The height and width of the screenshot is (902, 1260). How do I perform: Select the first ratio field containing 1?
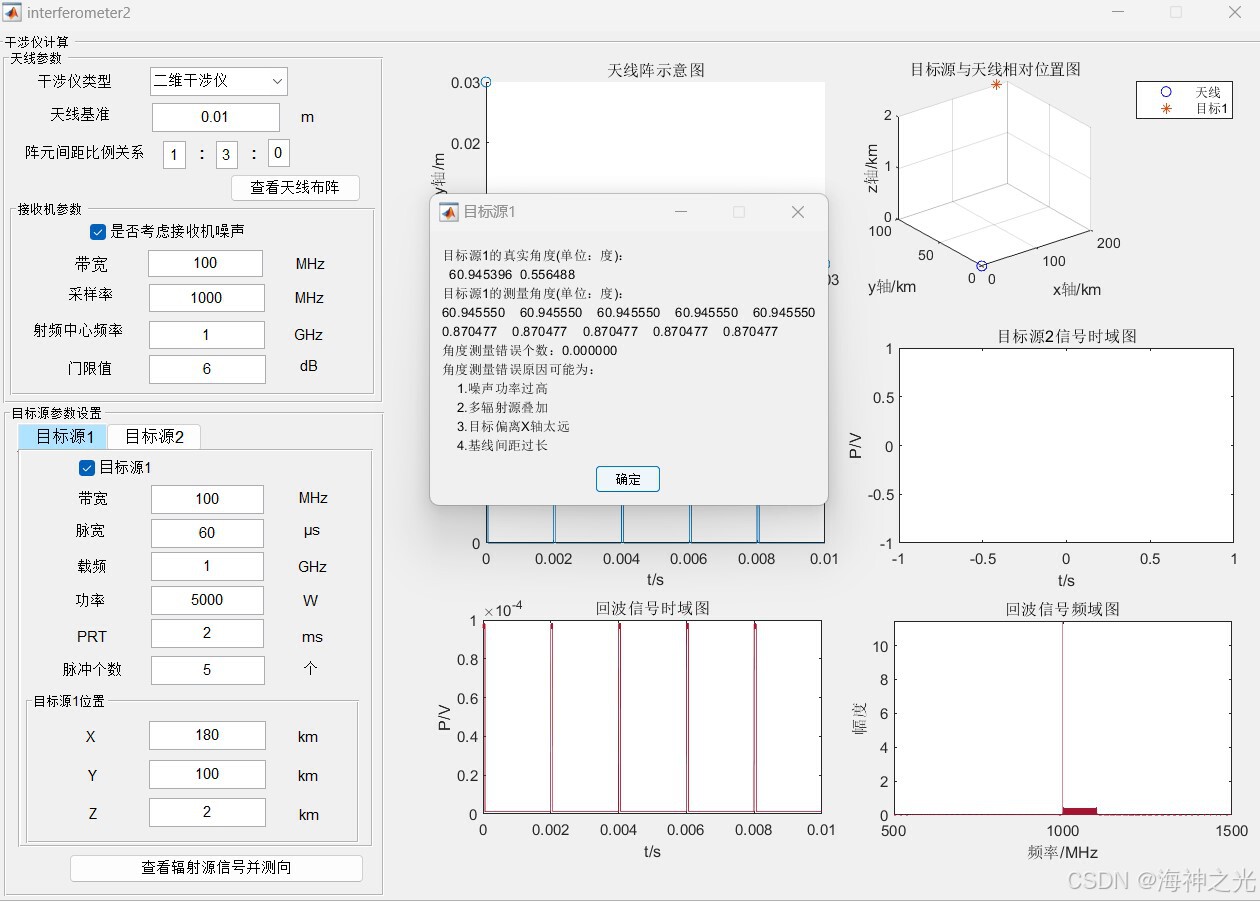175,154
